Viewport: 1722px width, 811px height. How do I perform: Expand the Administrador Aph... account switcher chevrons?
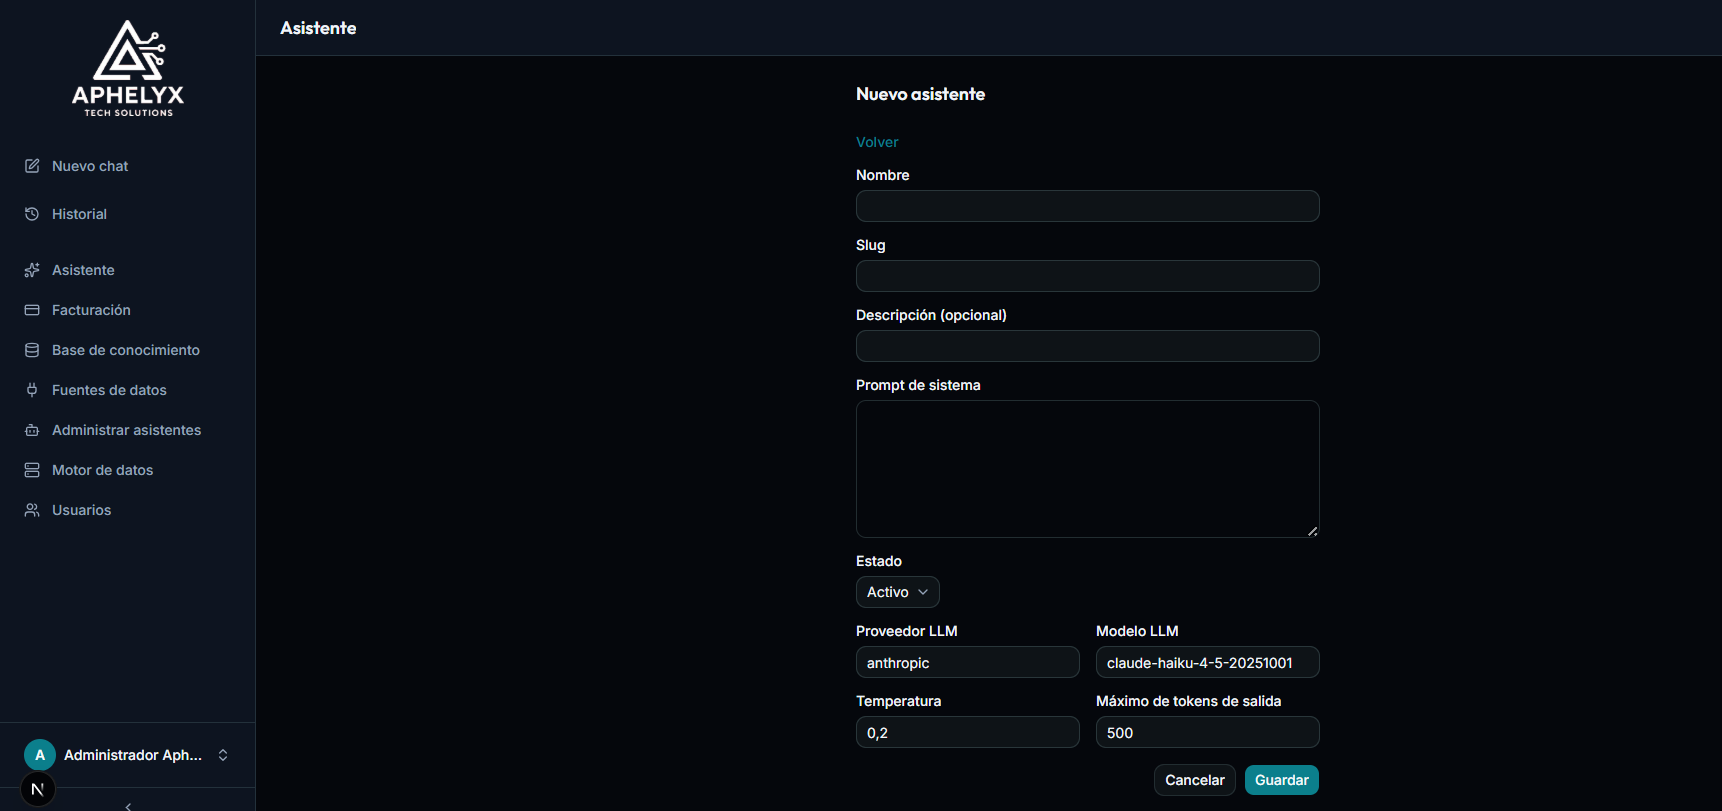point(223,755)
